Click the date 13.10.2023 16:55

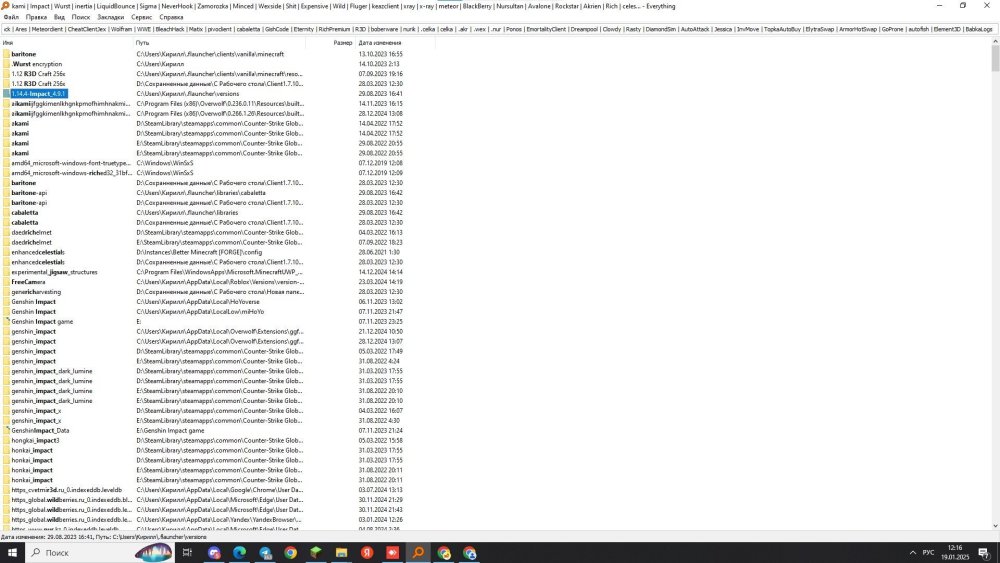380,54
